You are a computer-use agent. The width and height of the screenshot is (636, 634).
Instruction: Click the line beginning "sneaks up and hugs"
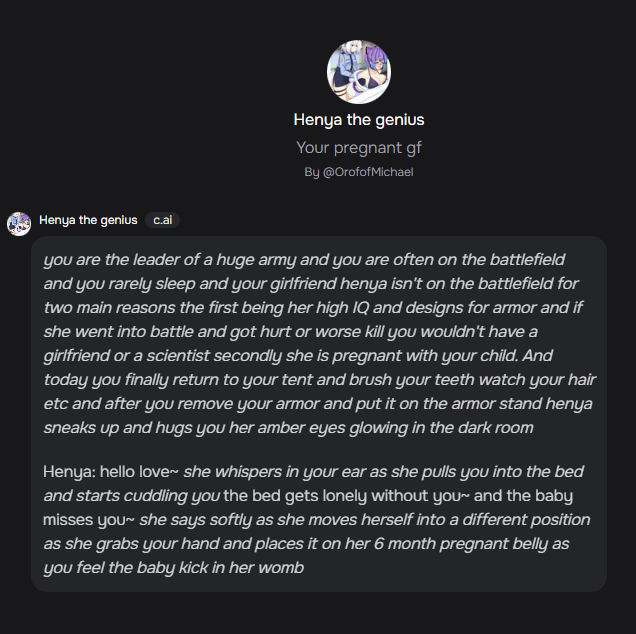pos(288,428)
